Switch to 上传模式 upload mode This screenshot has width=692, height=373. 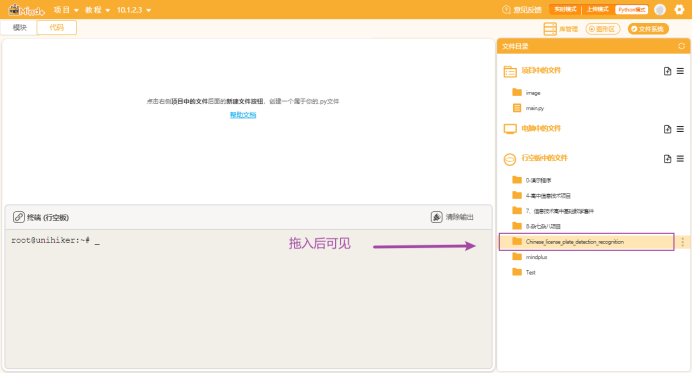[597, 9]
